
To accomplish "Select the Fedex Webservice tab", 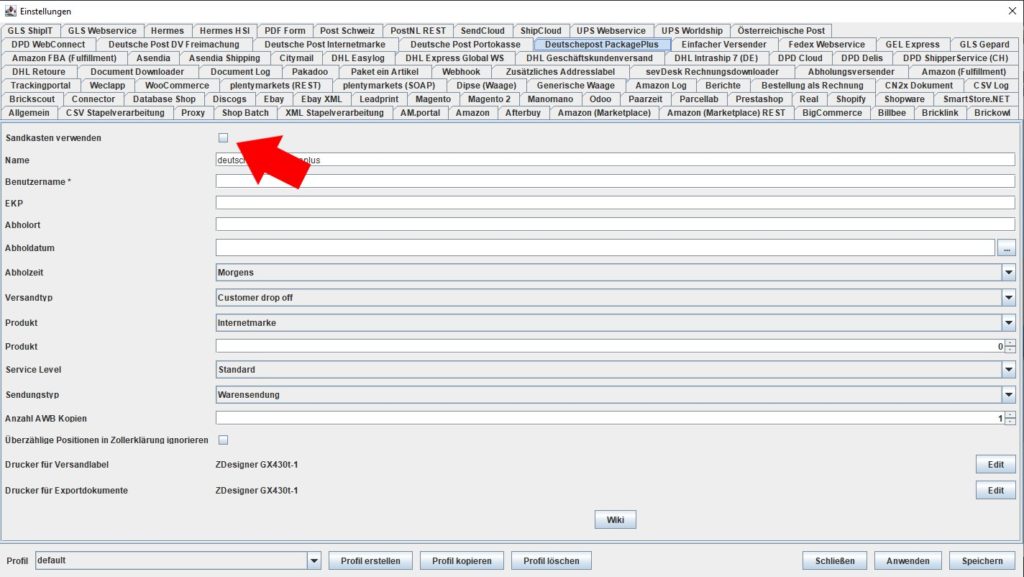I will pyautogui.click(x=826, y=44).
